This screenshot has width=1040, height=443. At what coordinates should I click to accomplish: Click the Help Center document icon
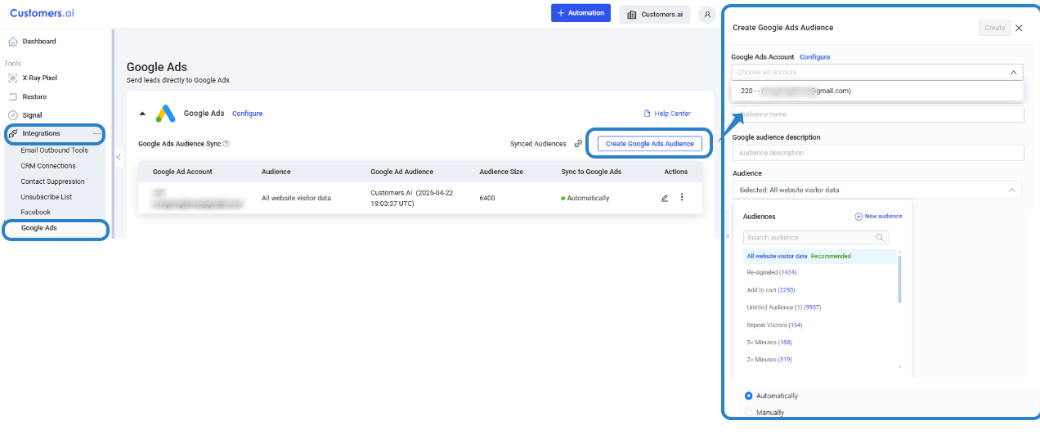647,113
